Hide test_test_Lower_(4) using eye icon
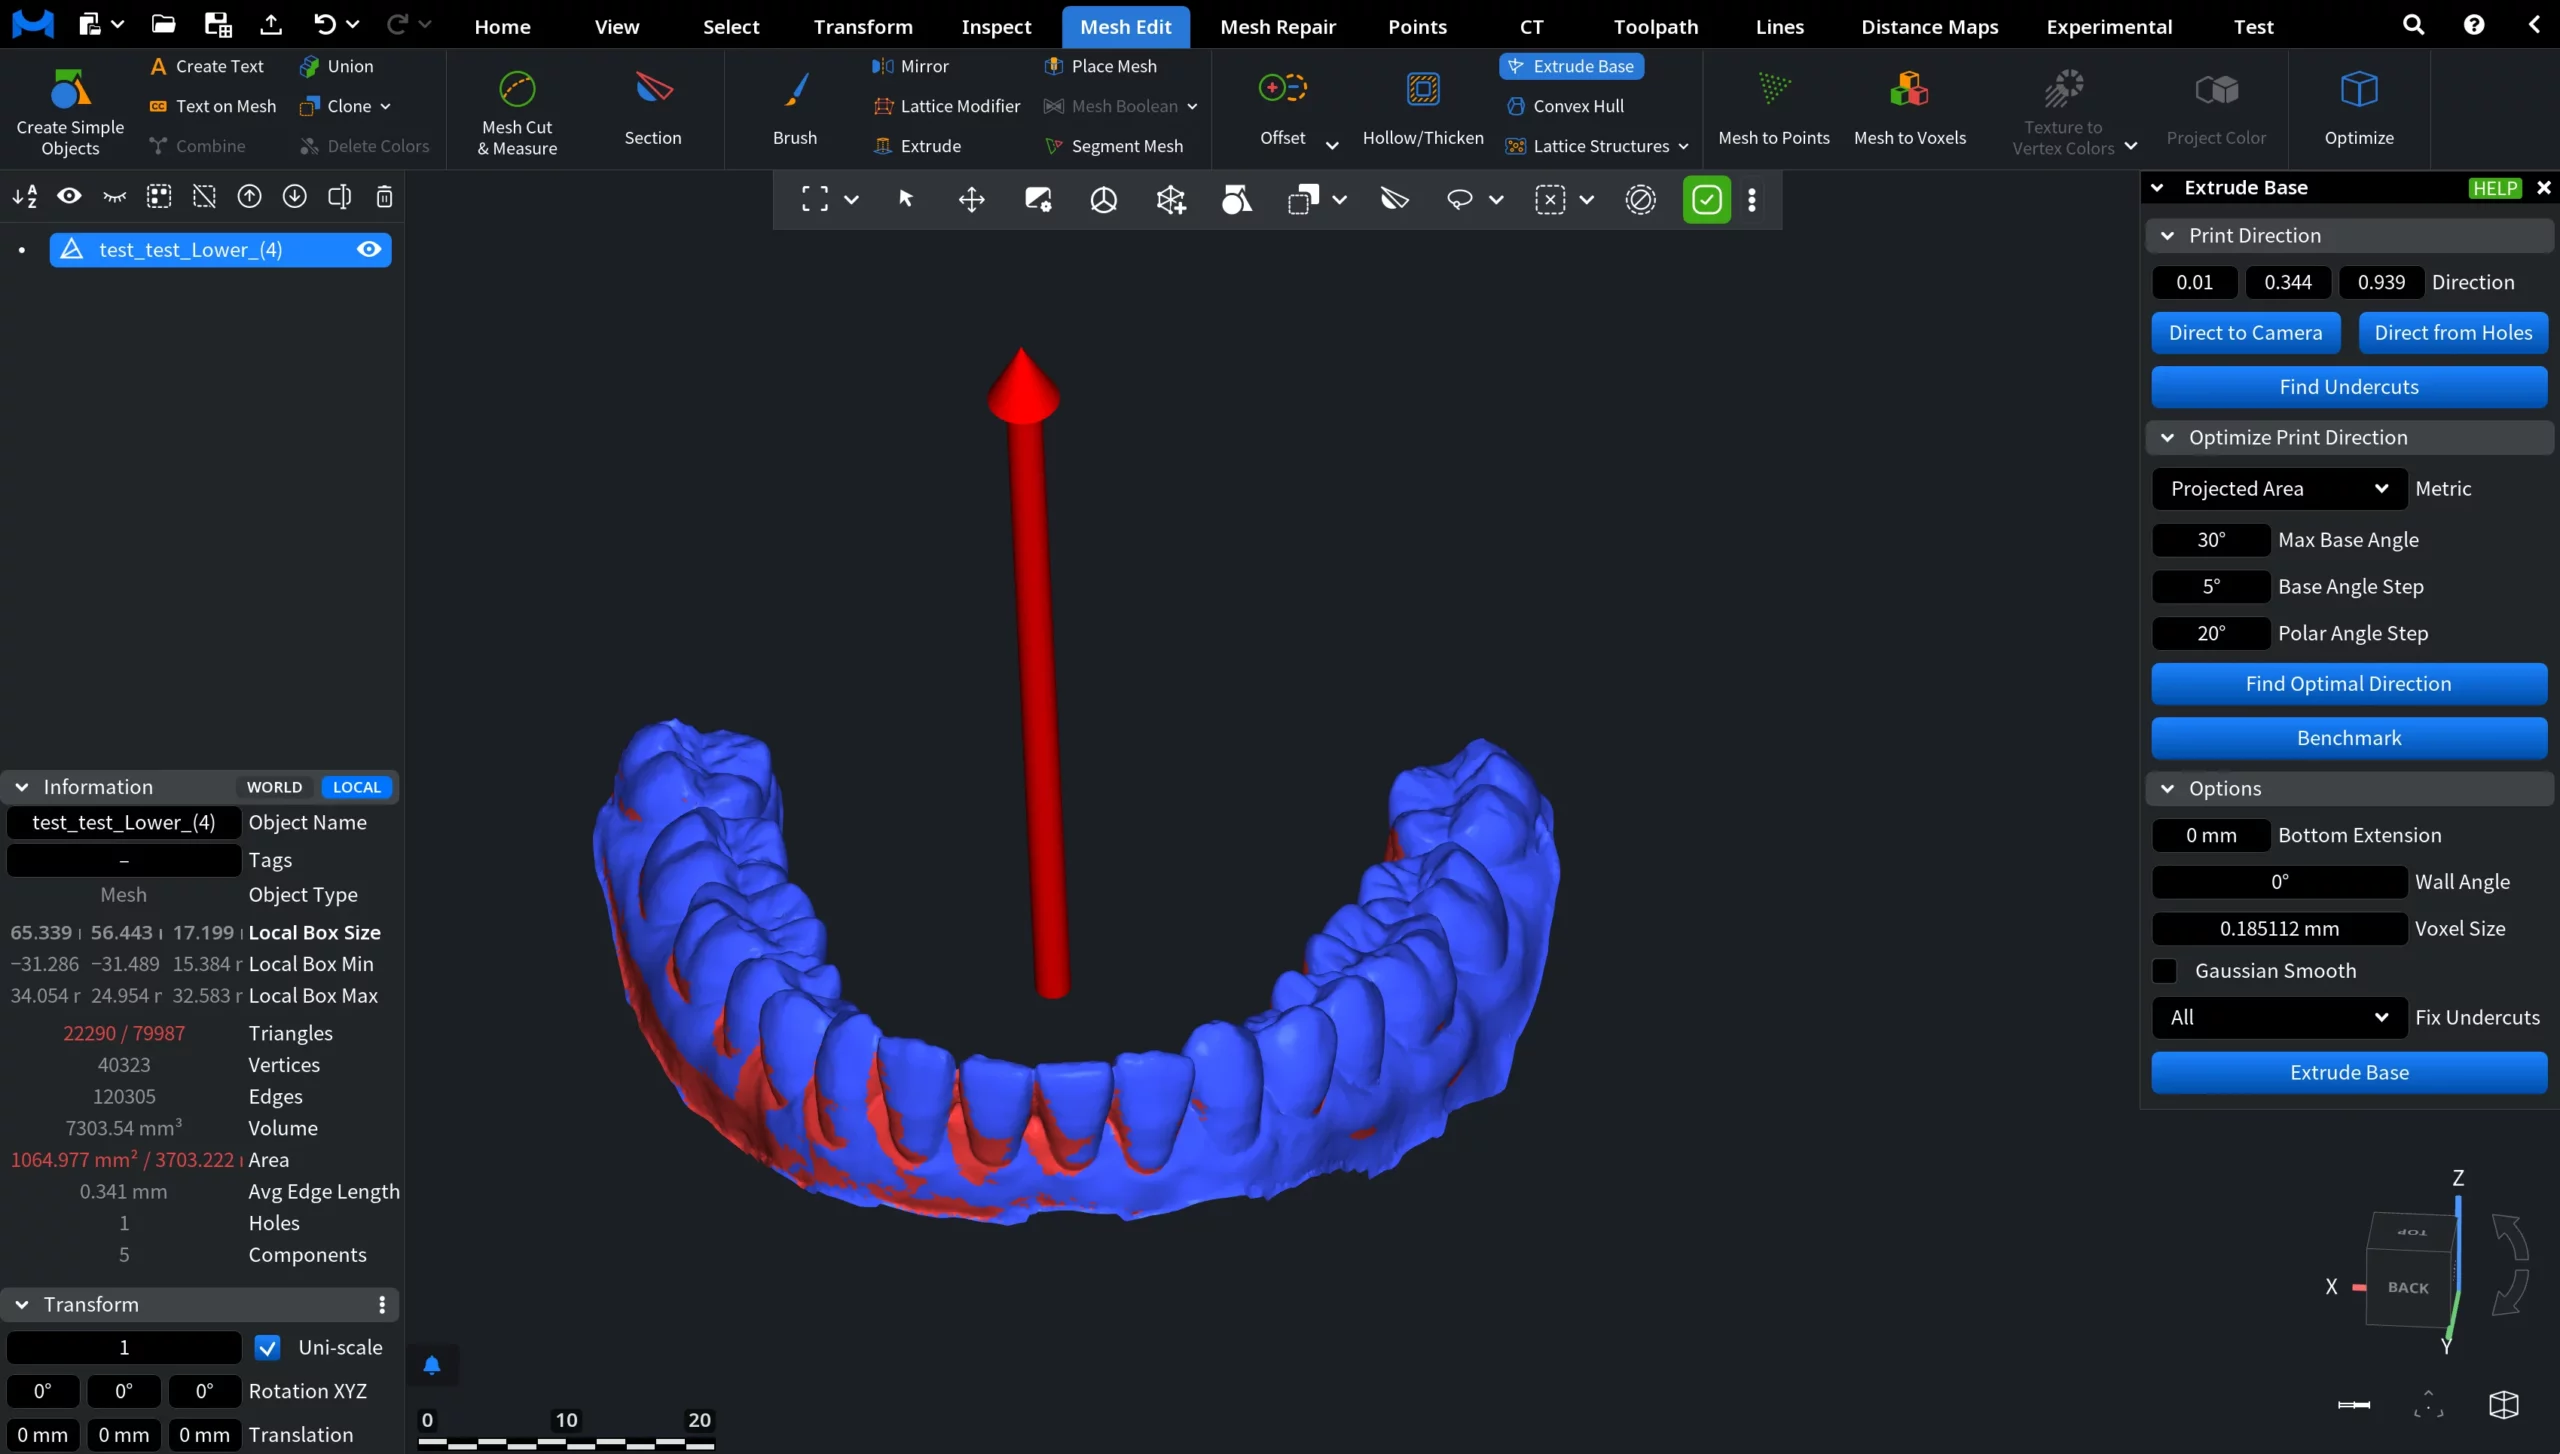The width and height of the screenshot is (2560, 1454). [x=369, y=250]
